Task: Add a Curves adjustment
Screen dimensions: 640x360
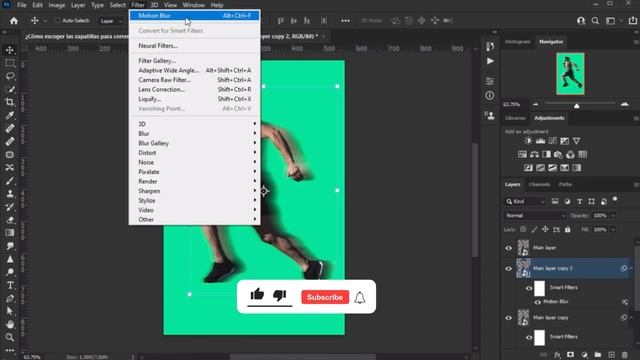Action: (553, 141)
